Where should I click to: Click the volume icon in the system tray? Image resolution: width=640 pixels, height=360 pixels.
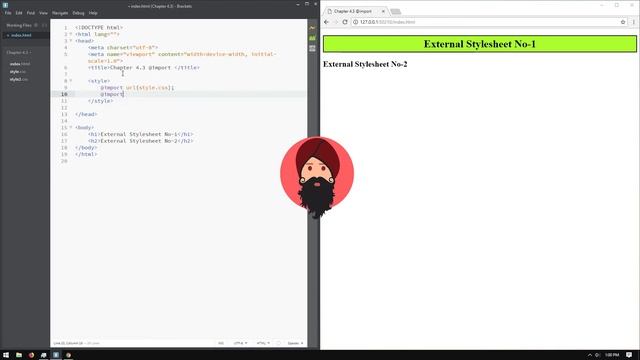pyautogui.click(x=597, y=355)
